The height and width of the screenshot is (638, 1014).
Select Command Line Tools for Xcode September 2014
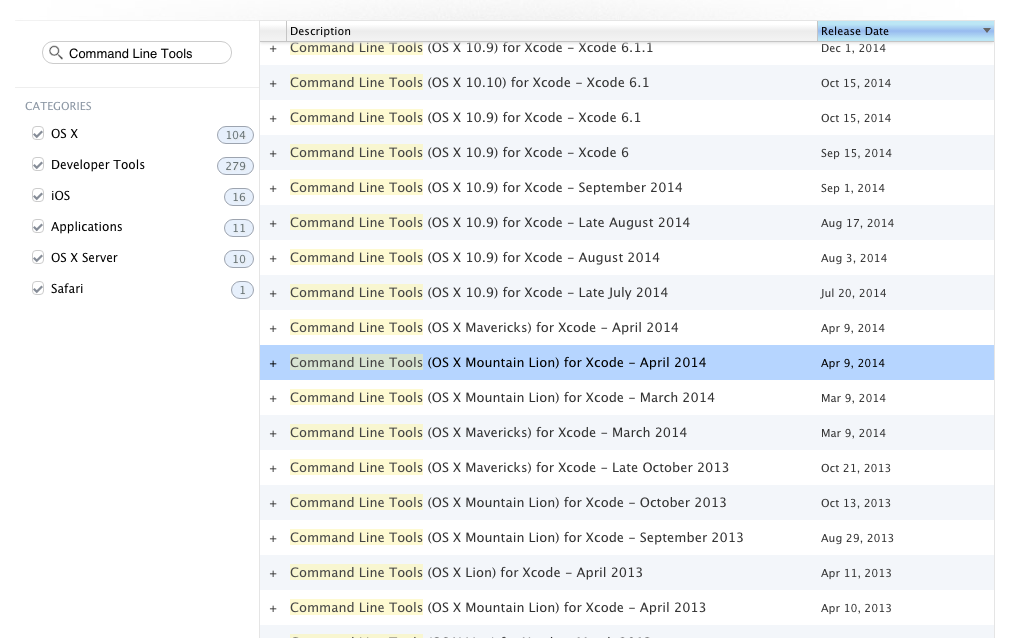pos(486,187)
